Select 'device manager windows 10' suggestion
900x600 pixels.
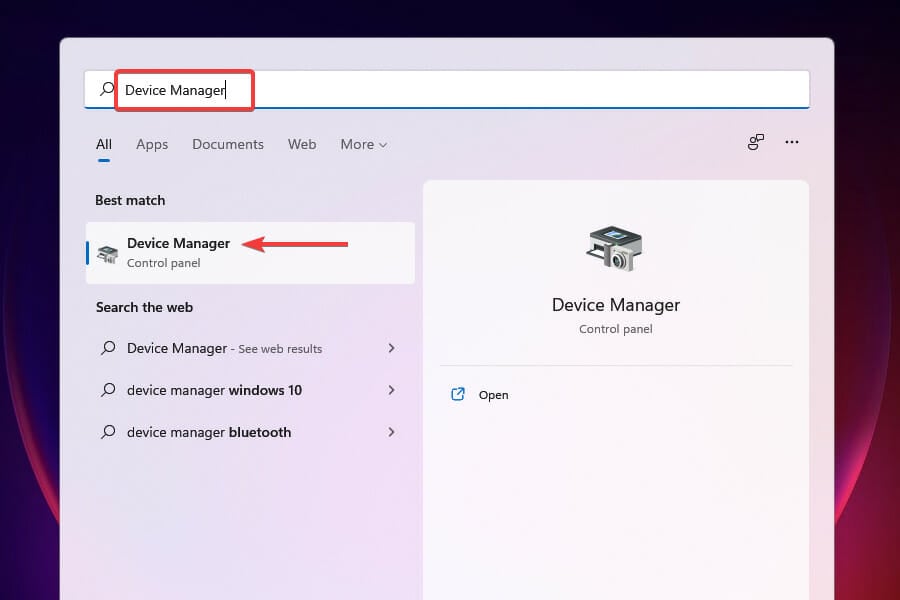pyautogui.click(x=250, y=390)
